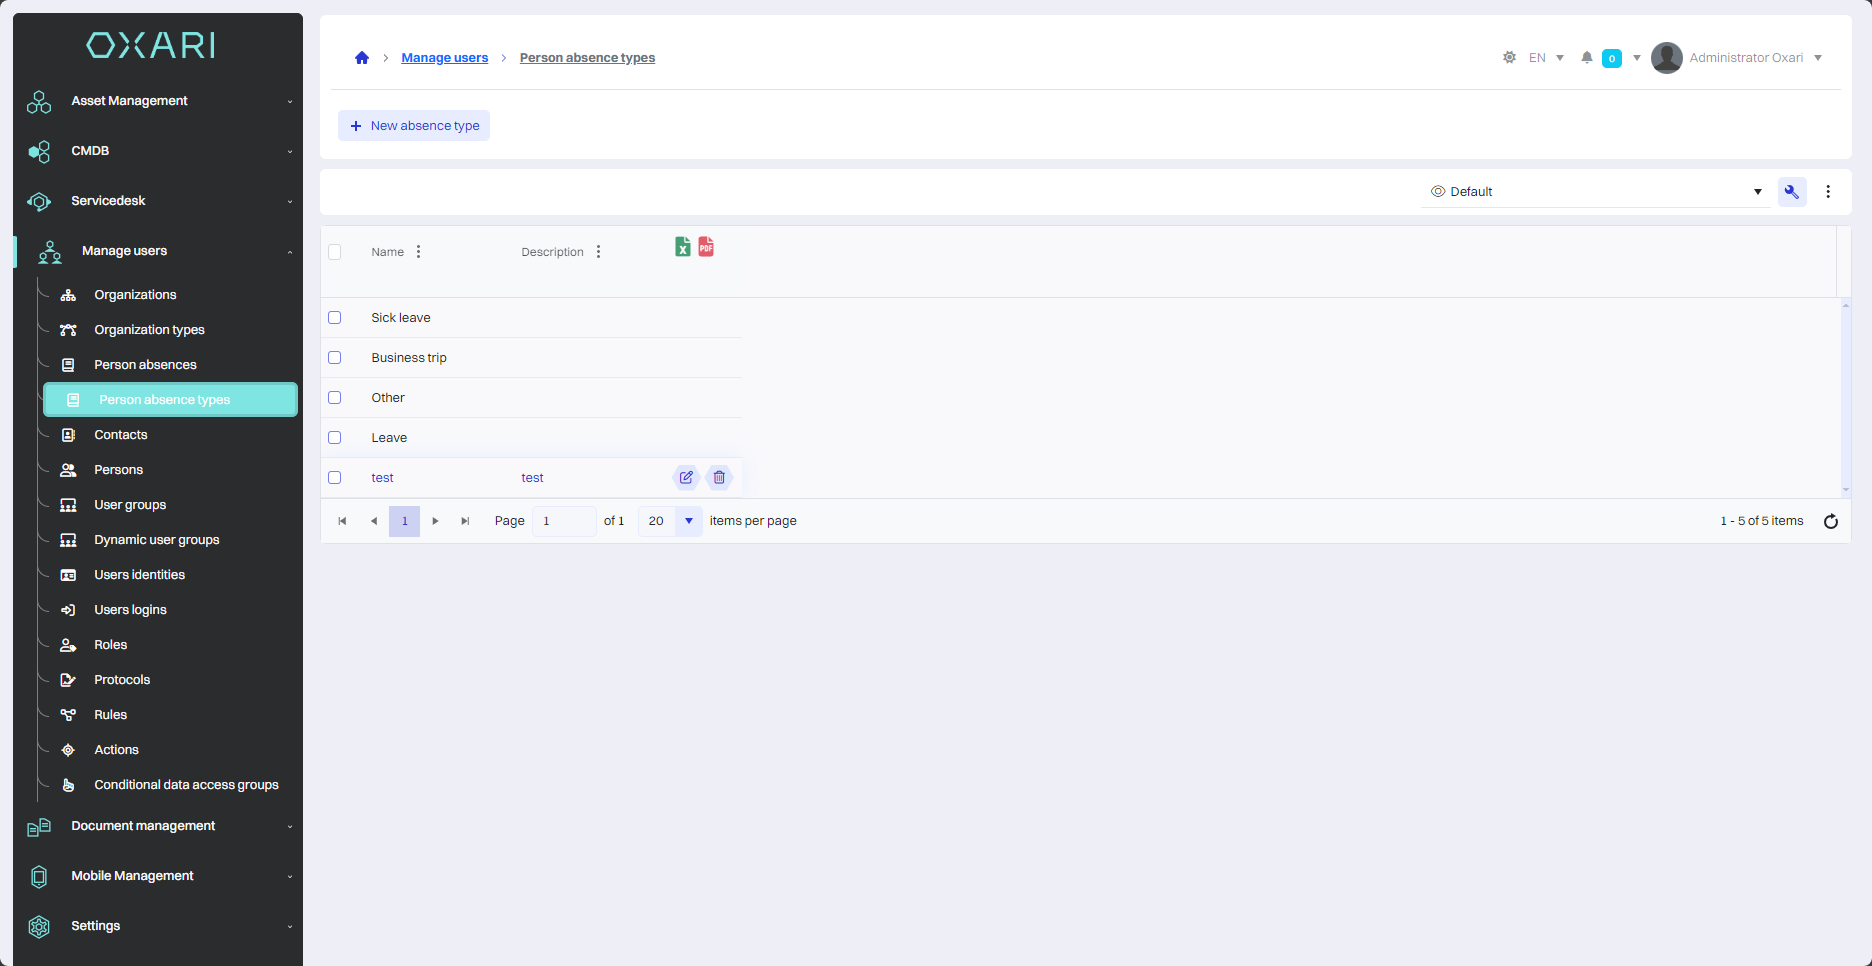Open the wrench view settings tool
This screenshot has height=966, width=1872.
pos(1791,192)
